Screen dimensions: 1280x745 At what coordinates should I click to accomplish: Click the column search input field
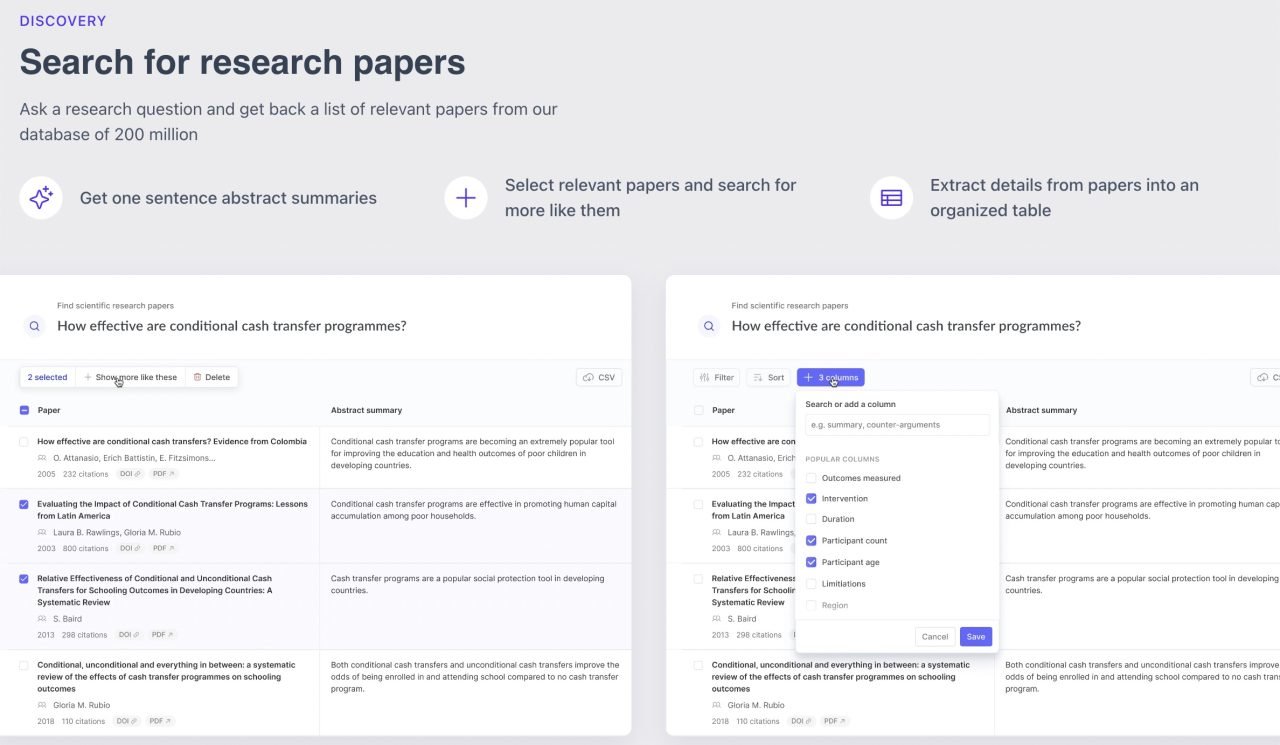click(897, 425)
